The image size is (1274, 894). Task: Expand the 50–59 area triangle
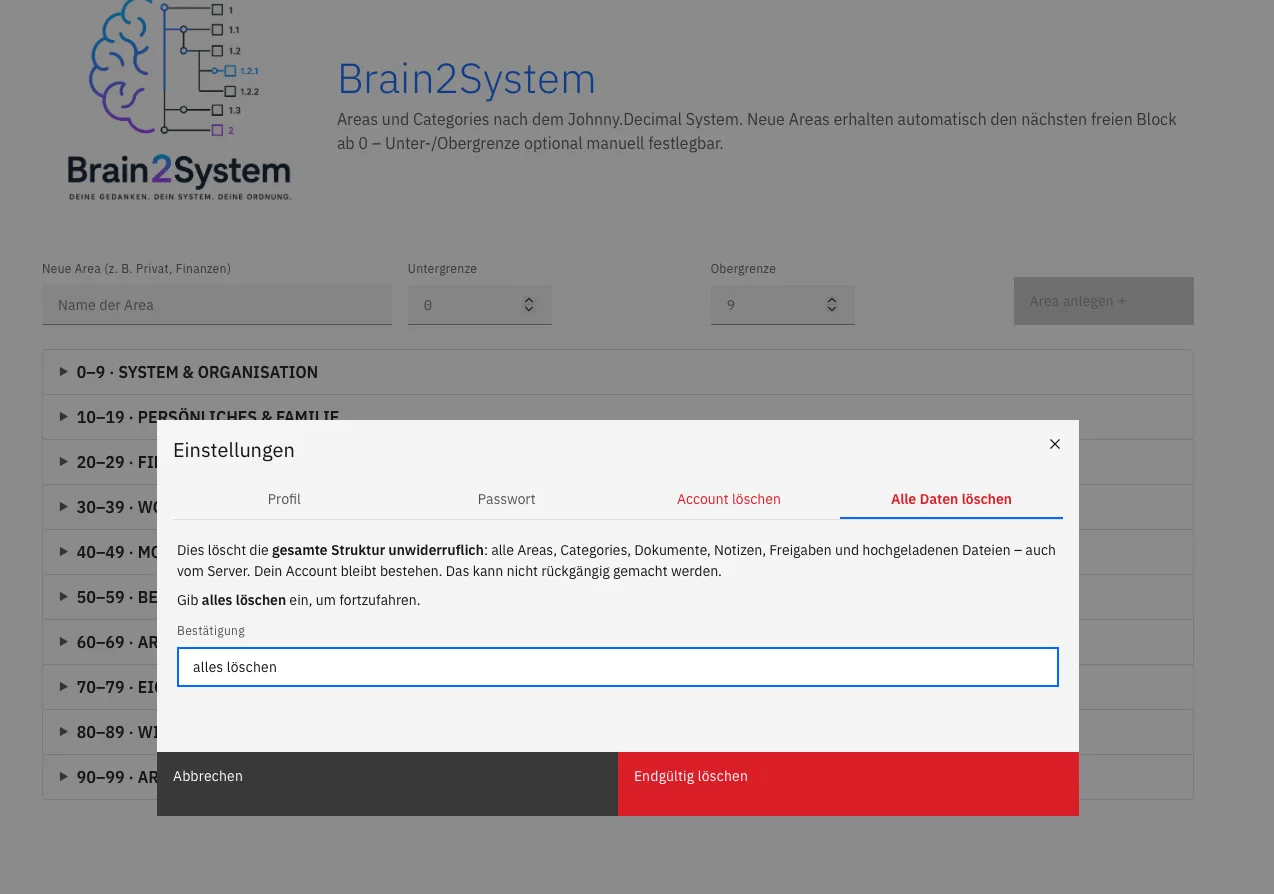point(64,597)
